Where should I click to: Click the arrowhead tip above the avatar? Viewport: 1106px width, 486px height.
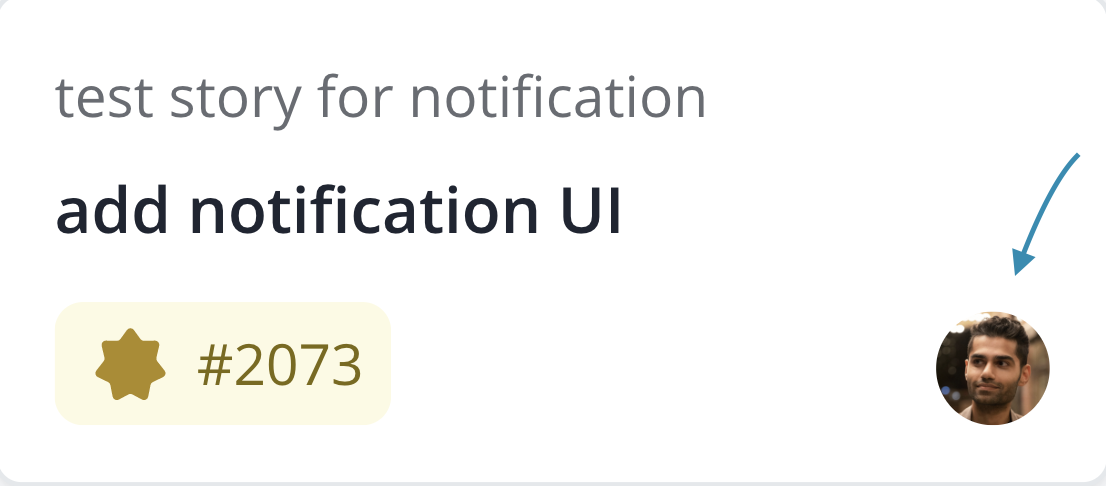1019,268
